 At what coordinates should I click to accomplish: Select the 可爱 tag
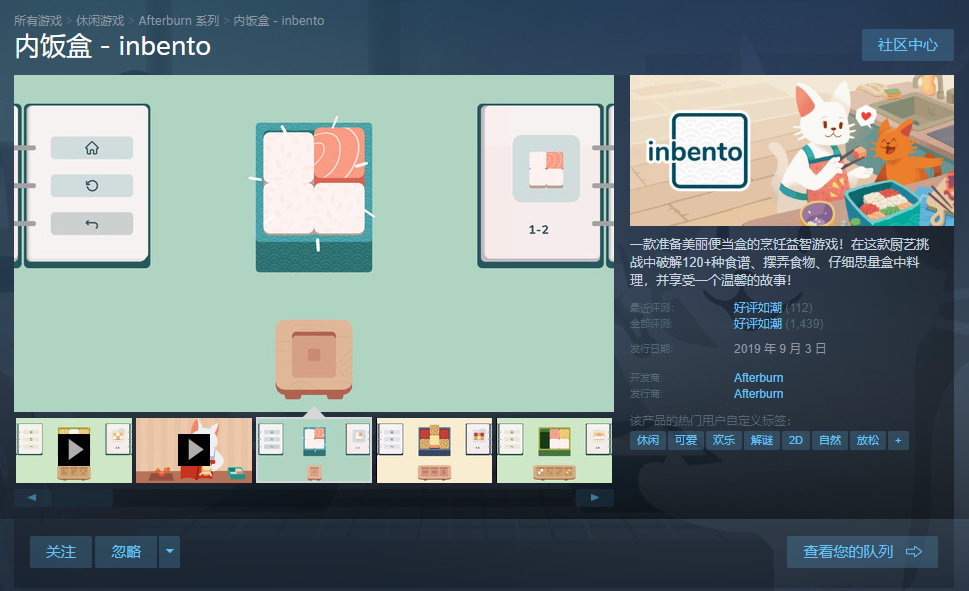coord(686,440)
